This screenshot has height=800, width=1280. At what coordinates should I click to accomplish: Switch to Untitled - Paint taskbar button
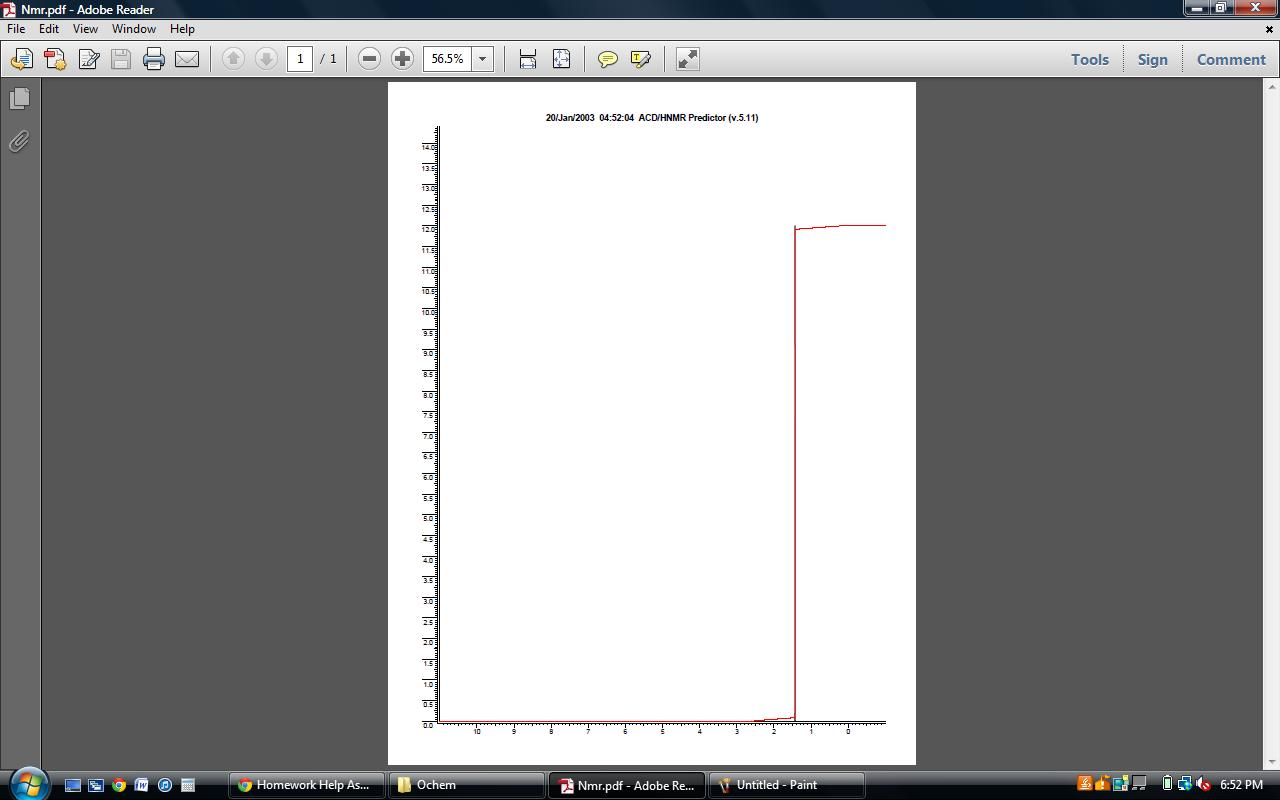pos(787,785)
